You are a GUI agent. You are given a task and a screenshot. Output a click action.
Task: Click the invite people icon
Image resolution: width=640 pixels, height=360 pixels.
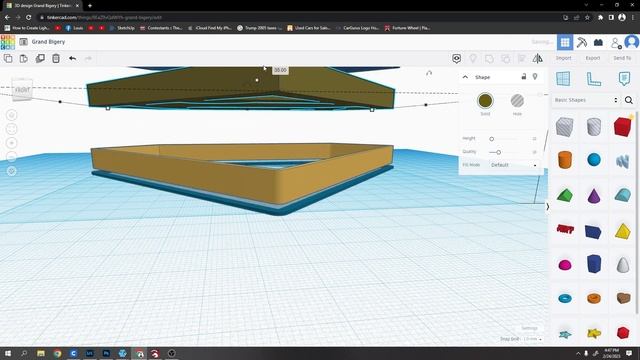(x=616, y=42)
